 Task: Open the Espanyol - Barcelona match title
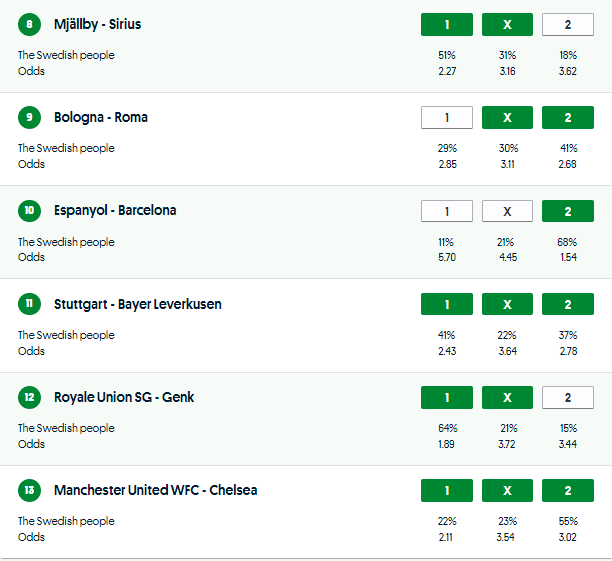tap(115, 211)
